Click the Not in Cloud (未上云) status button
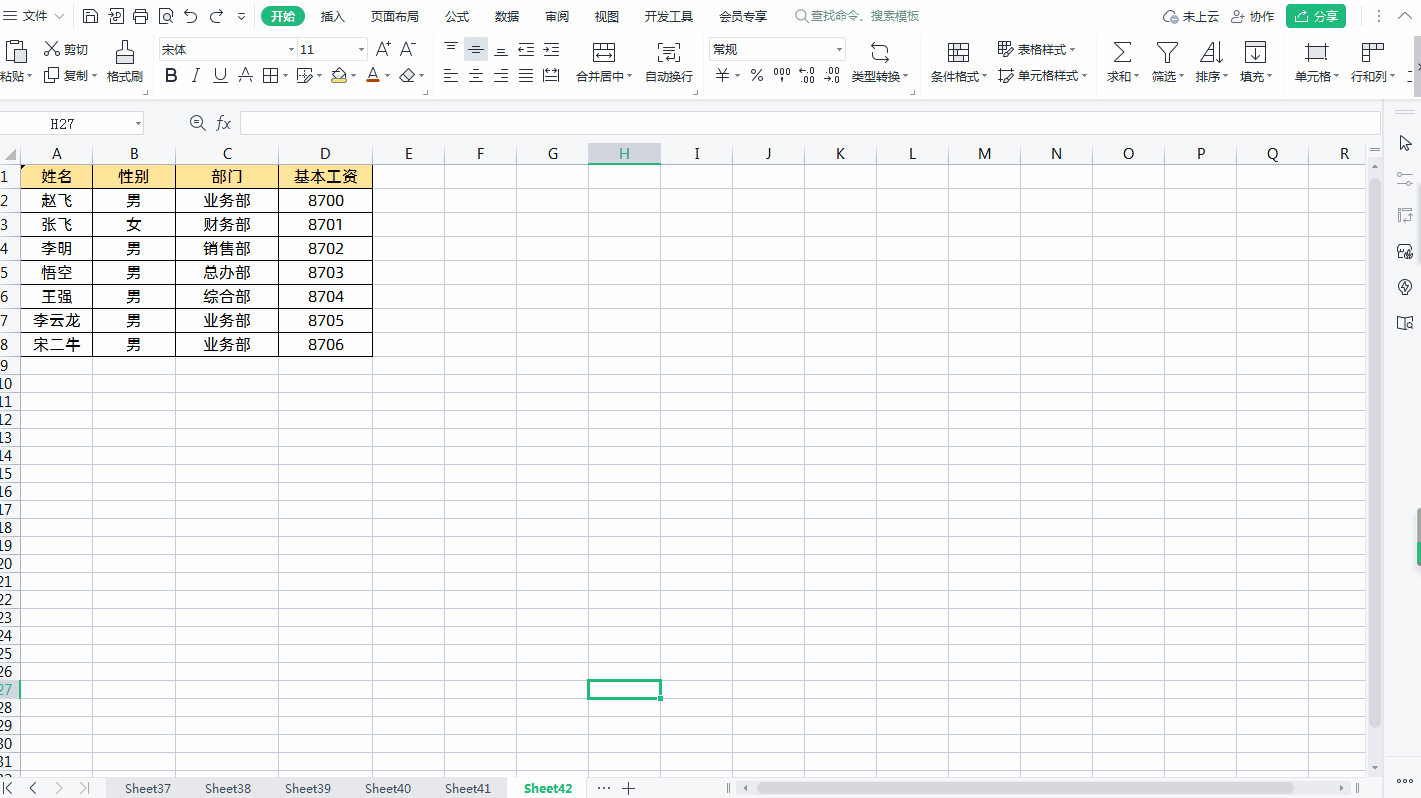The image size is (1421, 798). (x=1191, y=16)
